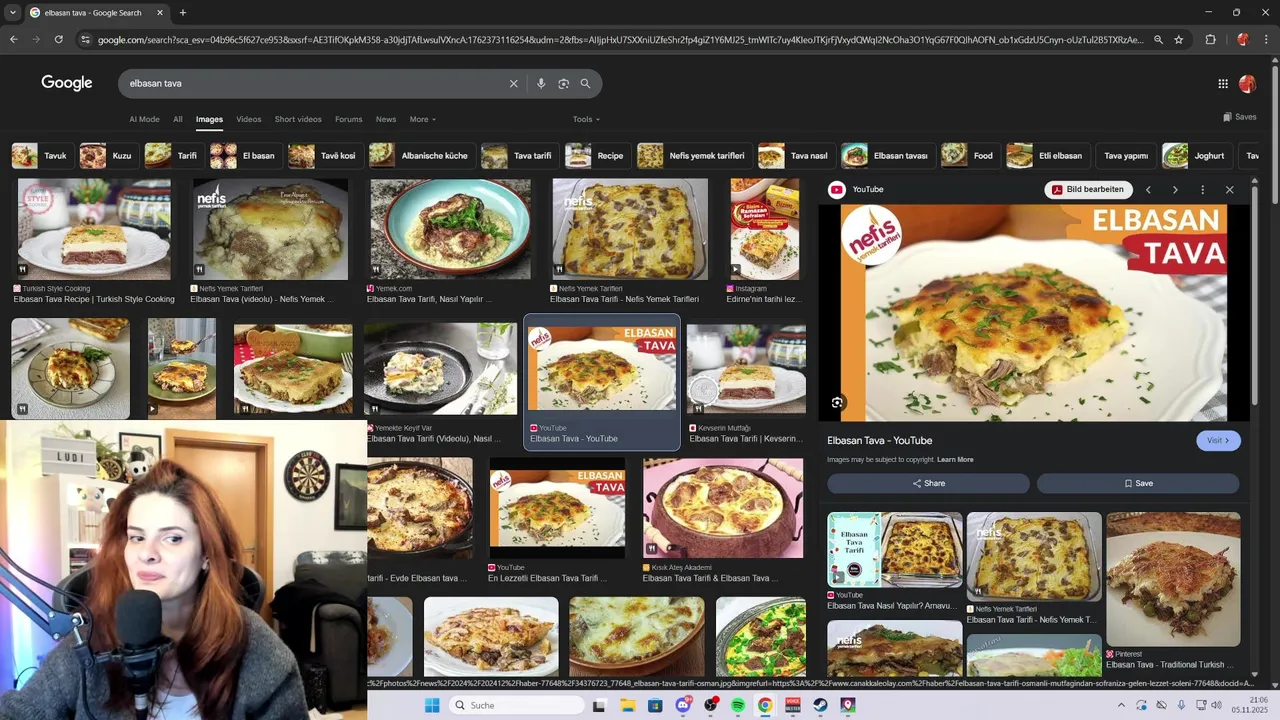Search inside preview image with Lens icon
The image size is (1280, 720).
click(x=837, y=403)
